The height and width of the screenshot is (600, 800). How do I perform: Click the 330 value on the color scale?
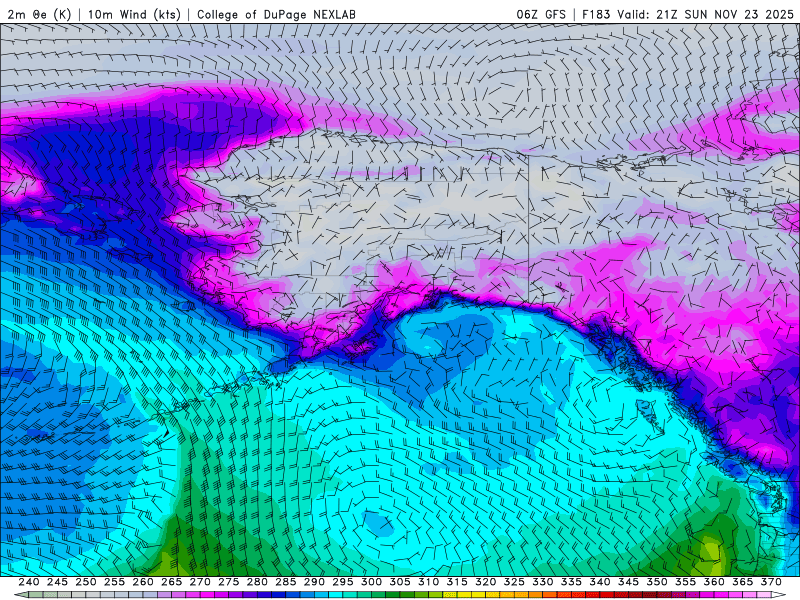tap(543, 582)
